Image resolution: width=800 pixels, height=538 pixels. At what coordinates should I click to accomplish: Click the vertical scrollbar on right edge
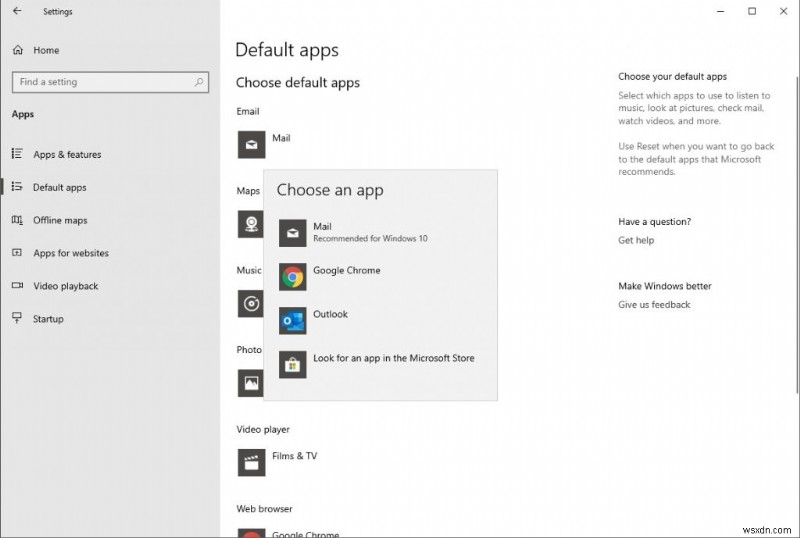pyautogui.click(x=797, y=235)
